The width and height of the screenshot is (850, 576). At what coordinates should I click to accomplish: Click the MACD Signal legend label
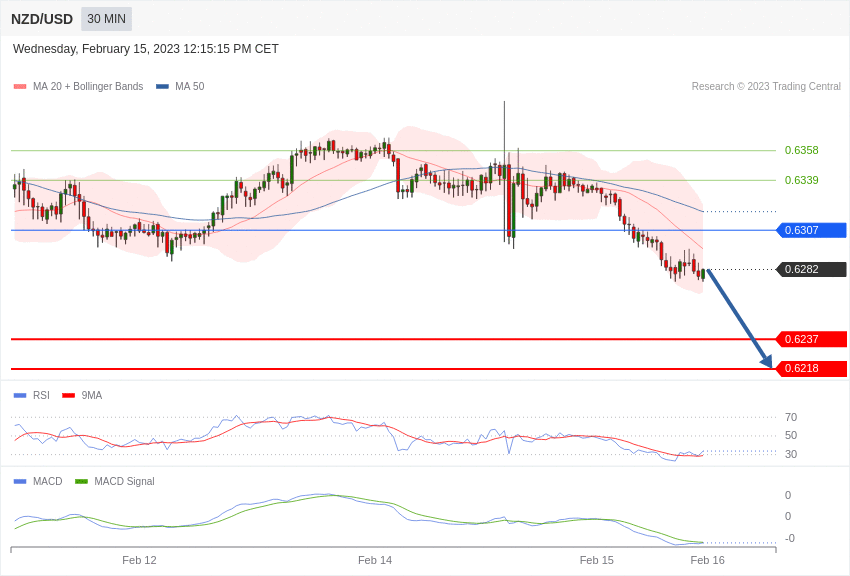[124, 481]
